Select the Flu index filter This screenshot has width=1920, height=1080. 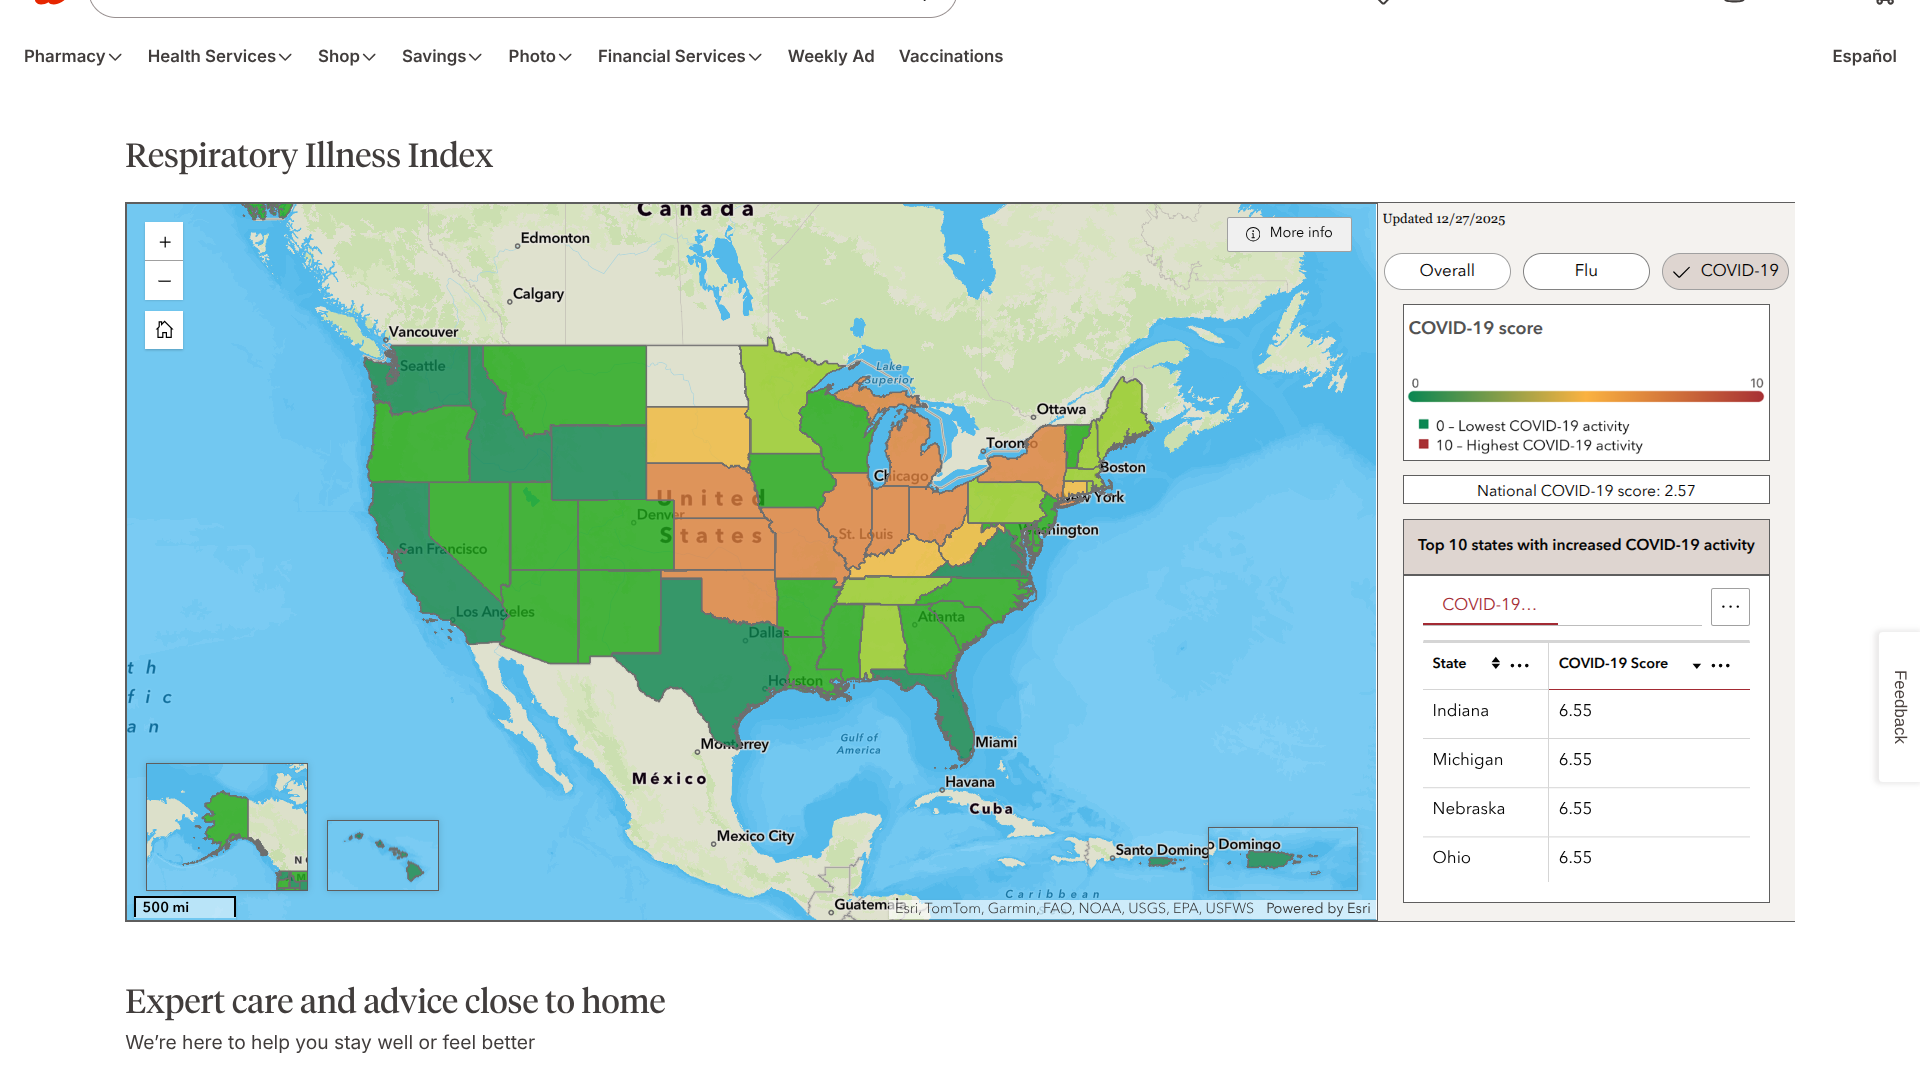tap(1585, 271)
